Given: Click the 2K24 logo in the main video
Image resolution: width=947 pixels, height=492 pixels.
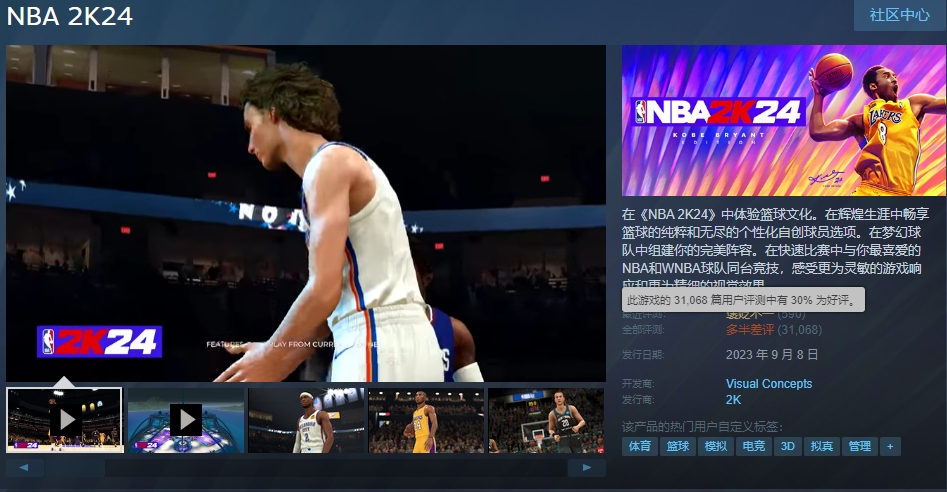Looking at the screenshot, I should (99, 342).
